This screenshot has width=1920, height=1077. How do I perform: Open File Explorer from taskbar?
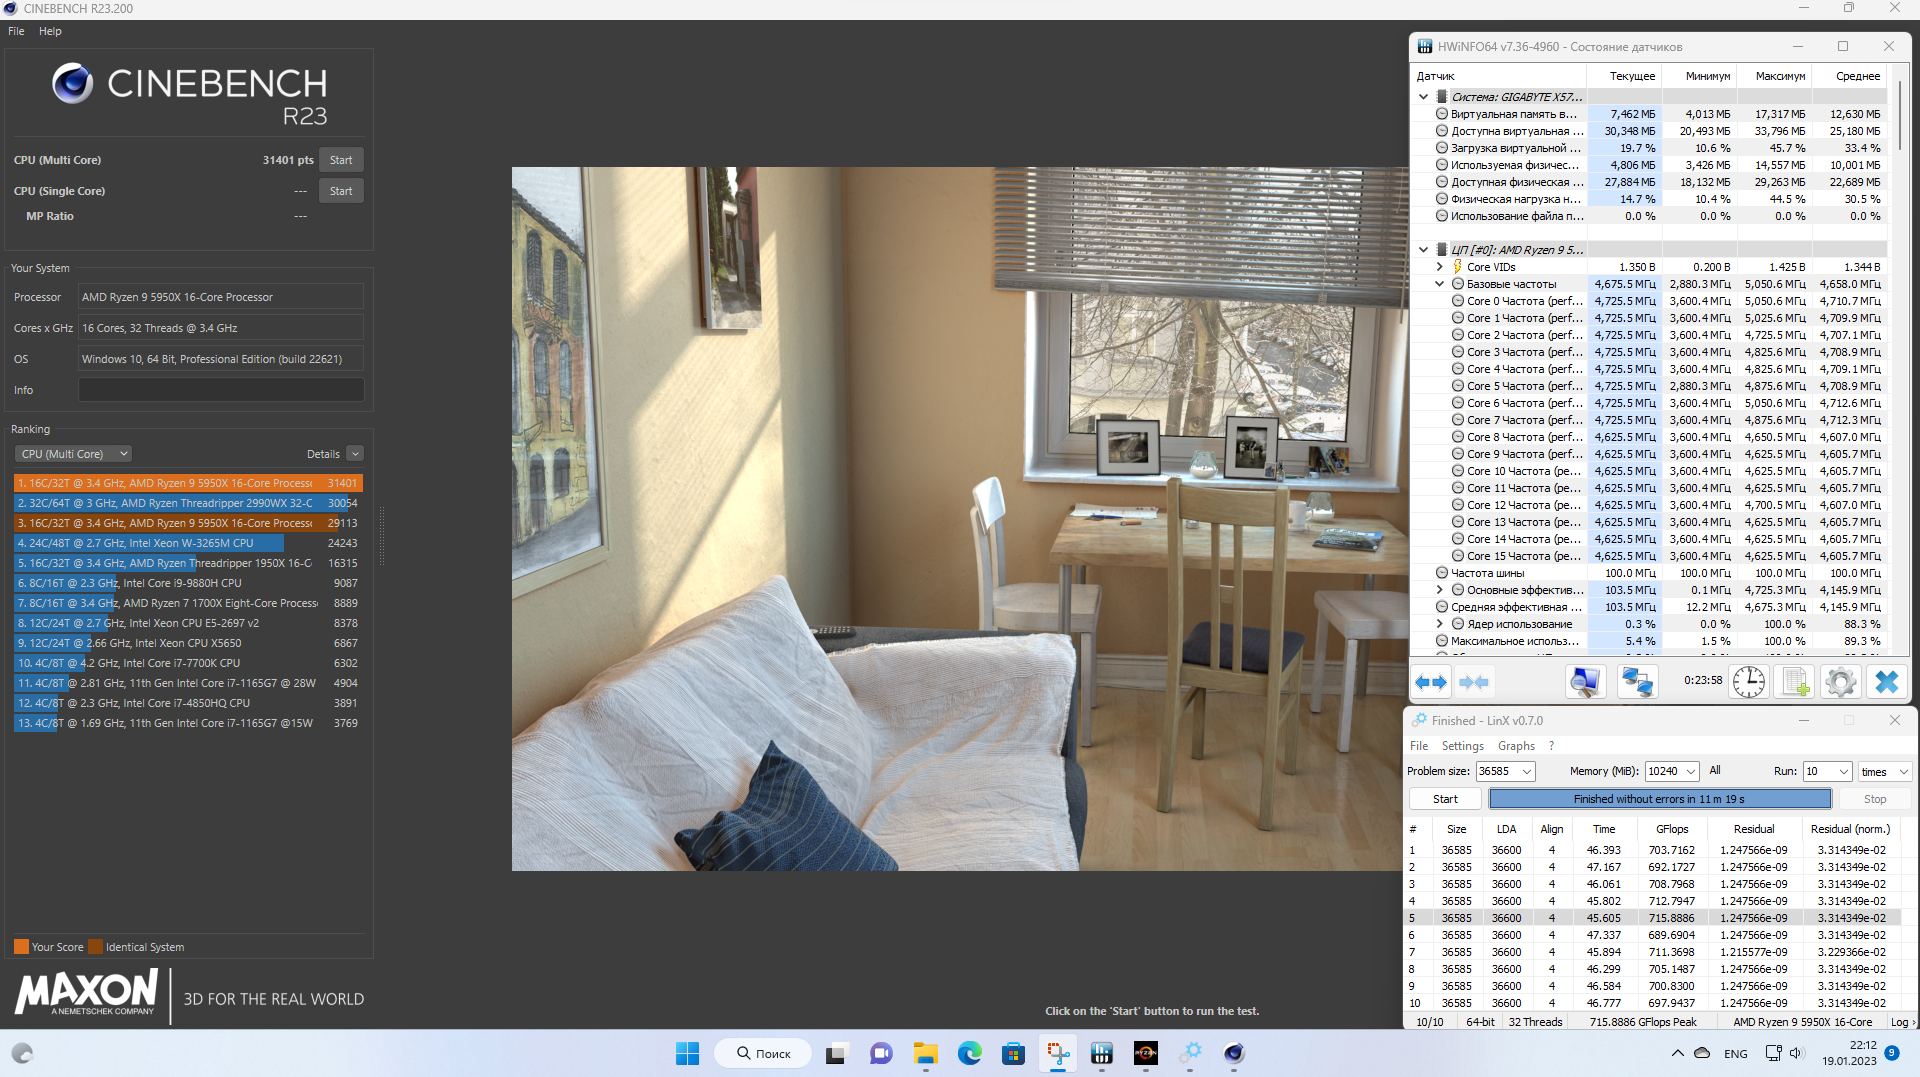(925, 1053)
